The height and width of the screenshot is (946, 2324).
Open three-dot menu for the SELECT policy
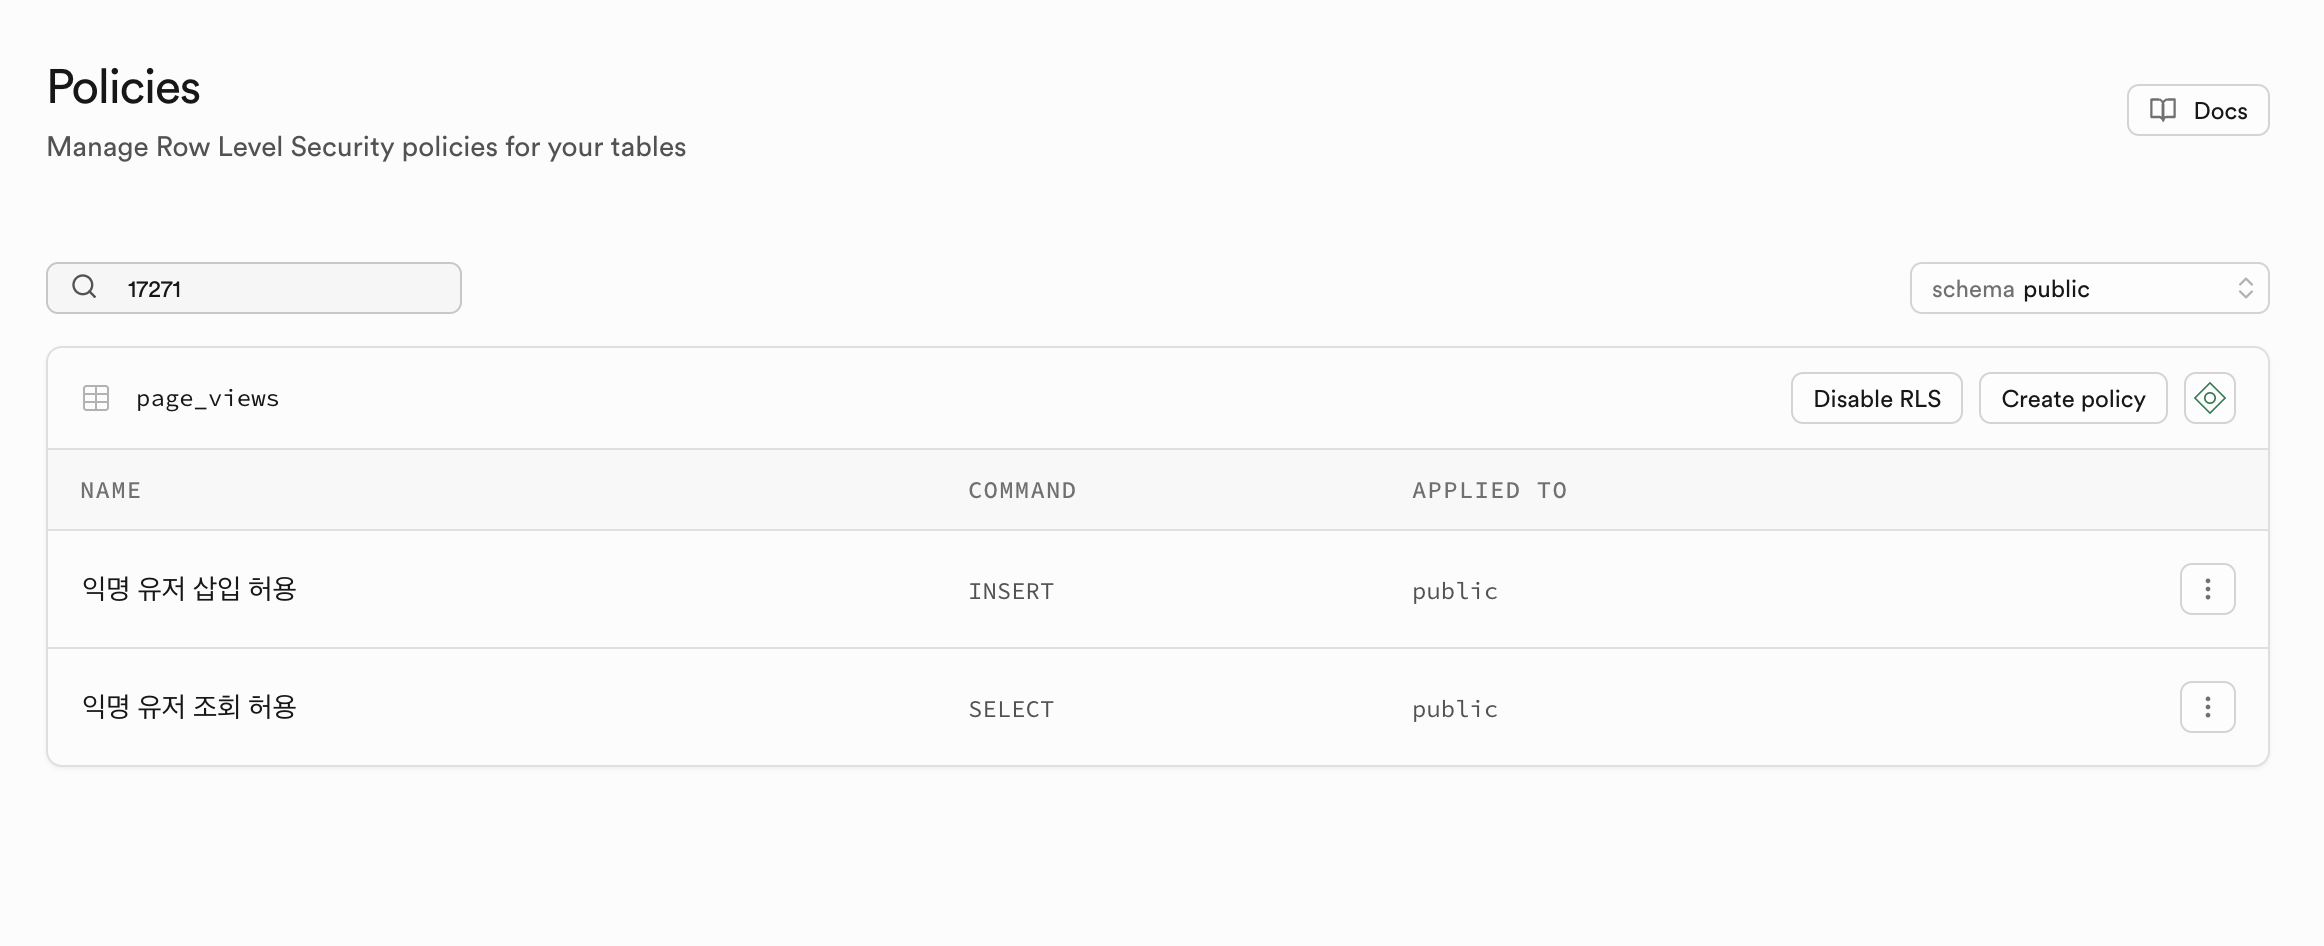2207,707
